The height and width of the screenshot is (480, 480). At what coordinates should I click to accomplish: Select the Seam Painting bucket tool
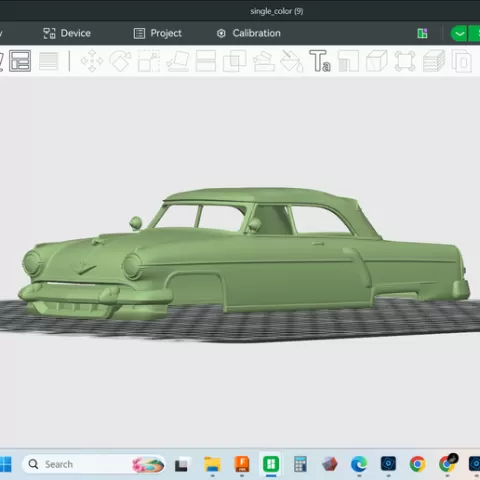point(292,61)
